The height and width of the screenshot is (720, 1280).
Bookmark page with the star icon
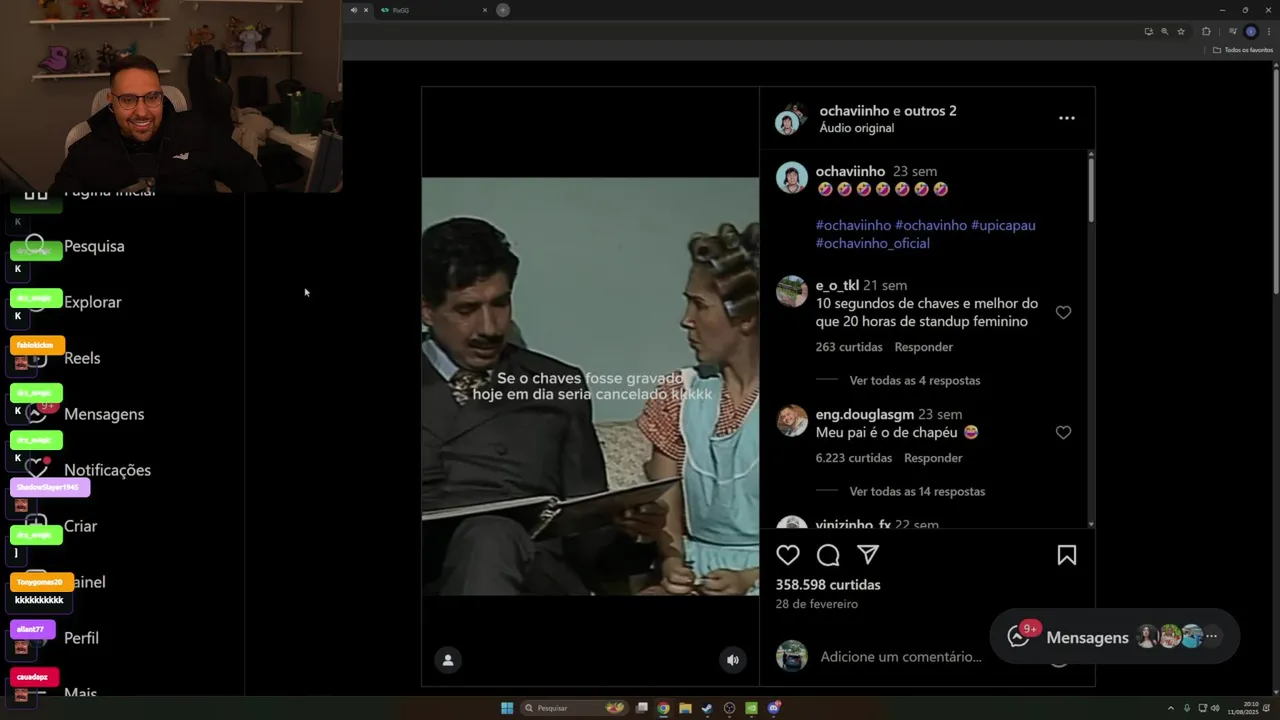(x=1181, y=31)
